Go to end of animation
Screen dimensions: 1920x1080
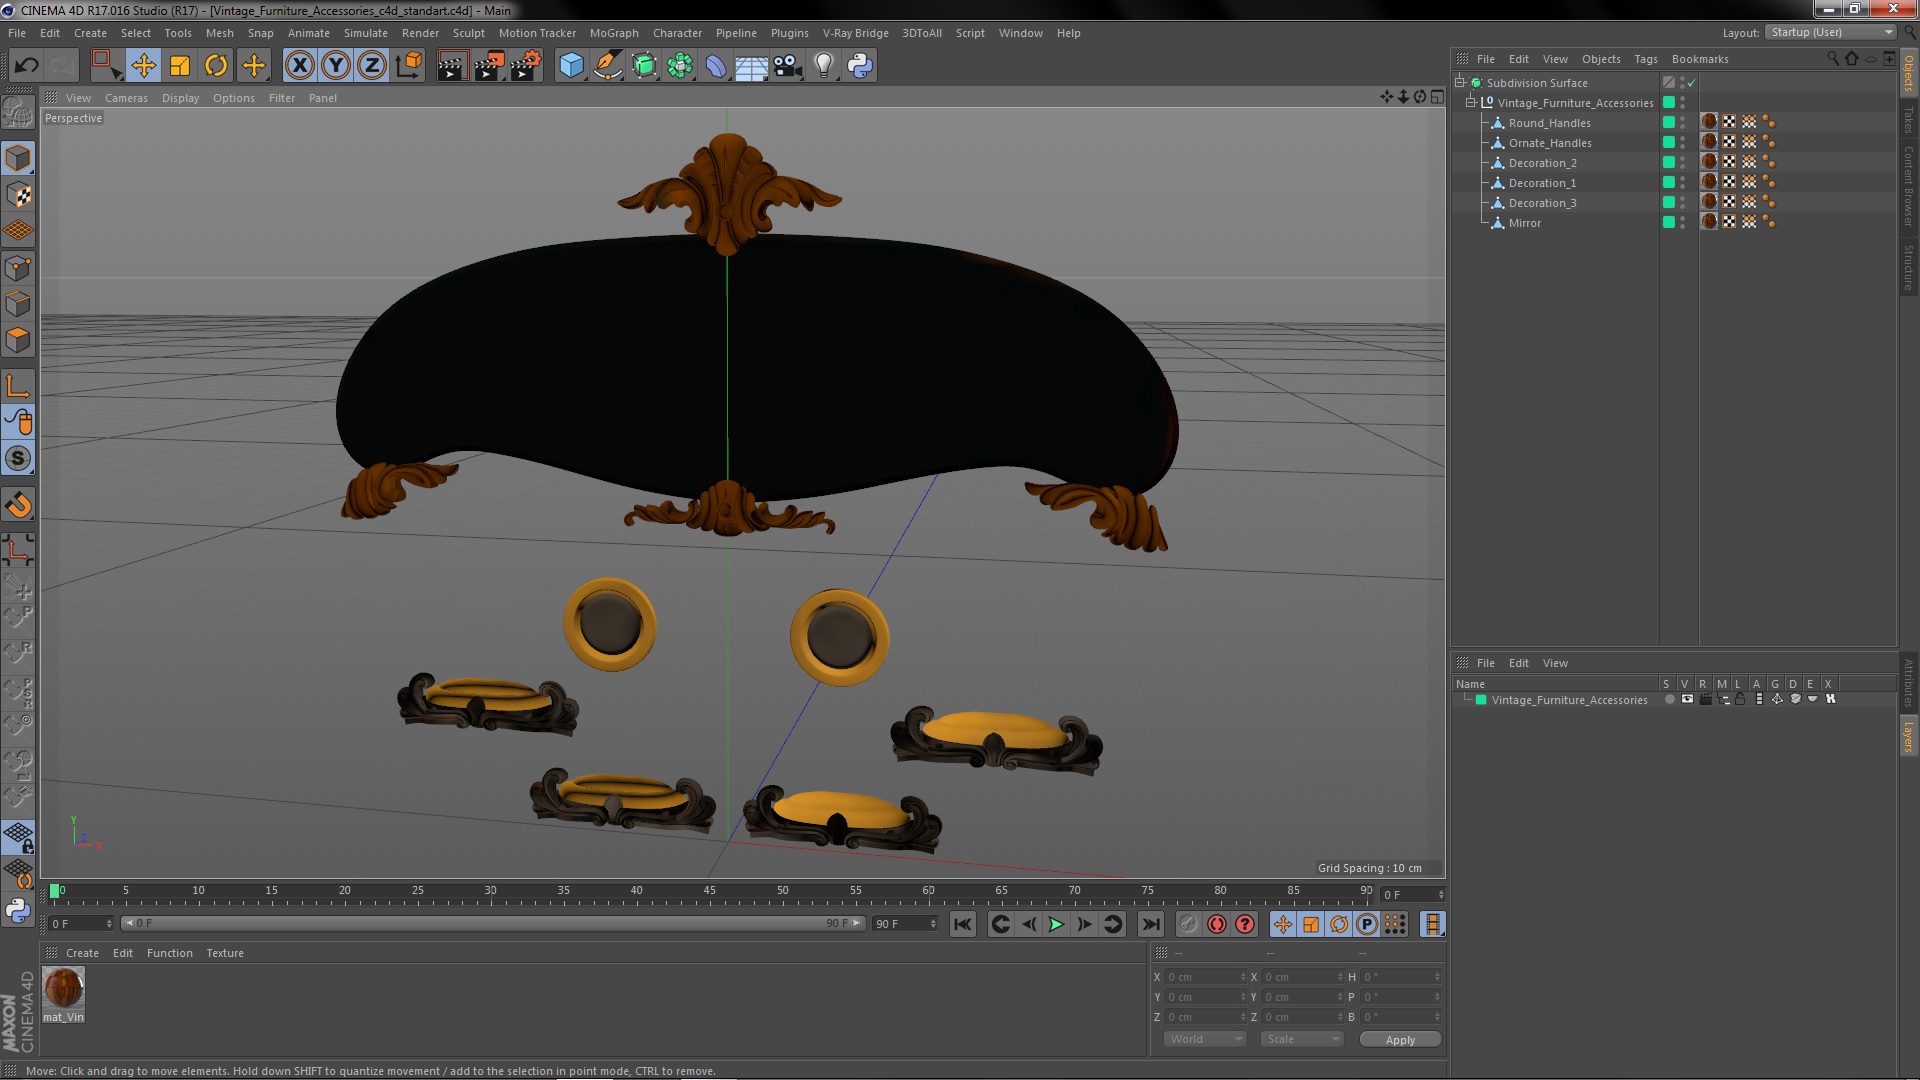tap(1151, 925)
